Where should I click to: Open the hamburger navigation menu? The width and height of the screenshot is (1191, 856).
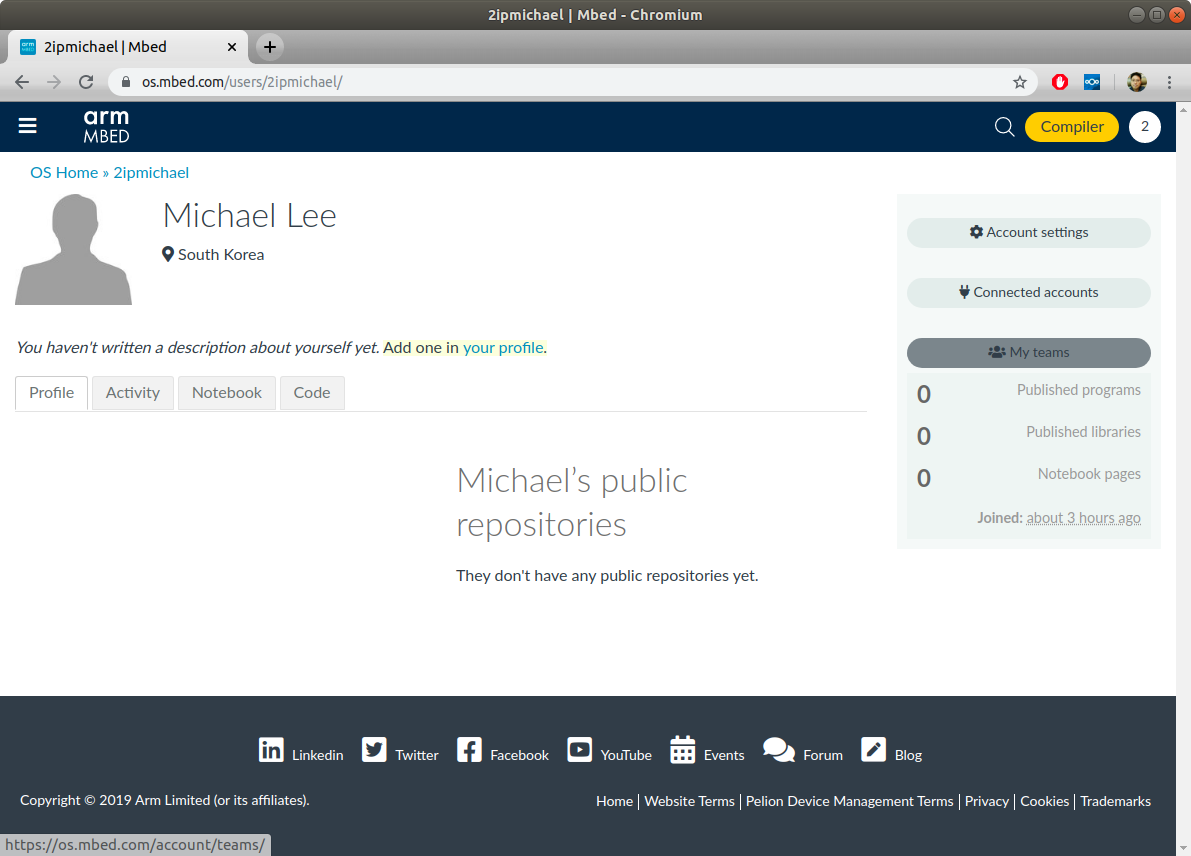coord(27,126)
